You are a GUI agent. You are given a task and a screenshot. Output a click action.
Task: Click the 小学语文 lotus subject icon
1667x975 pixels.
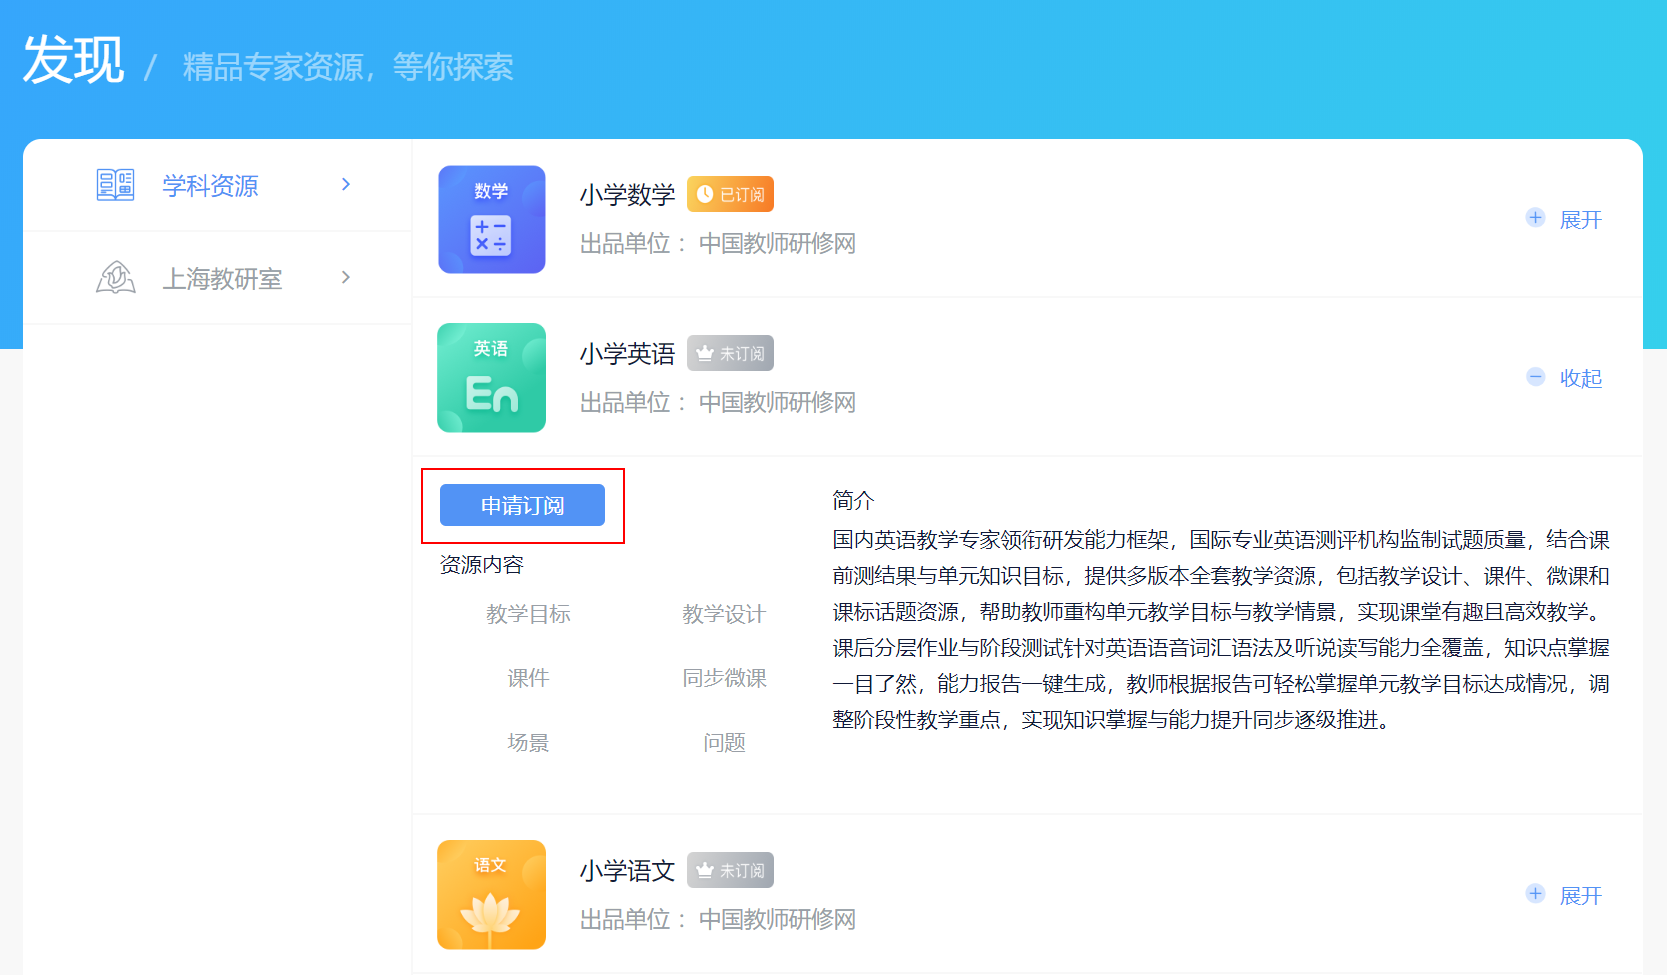tap(491, 894)
